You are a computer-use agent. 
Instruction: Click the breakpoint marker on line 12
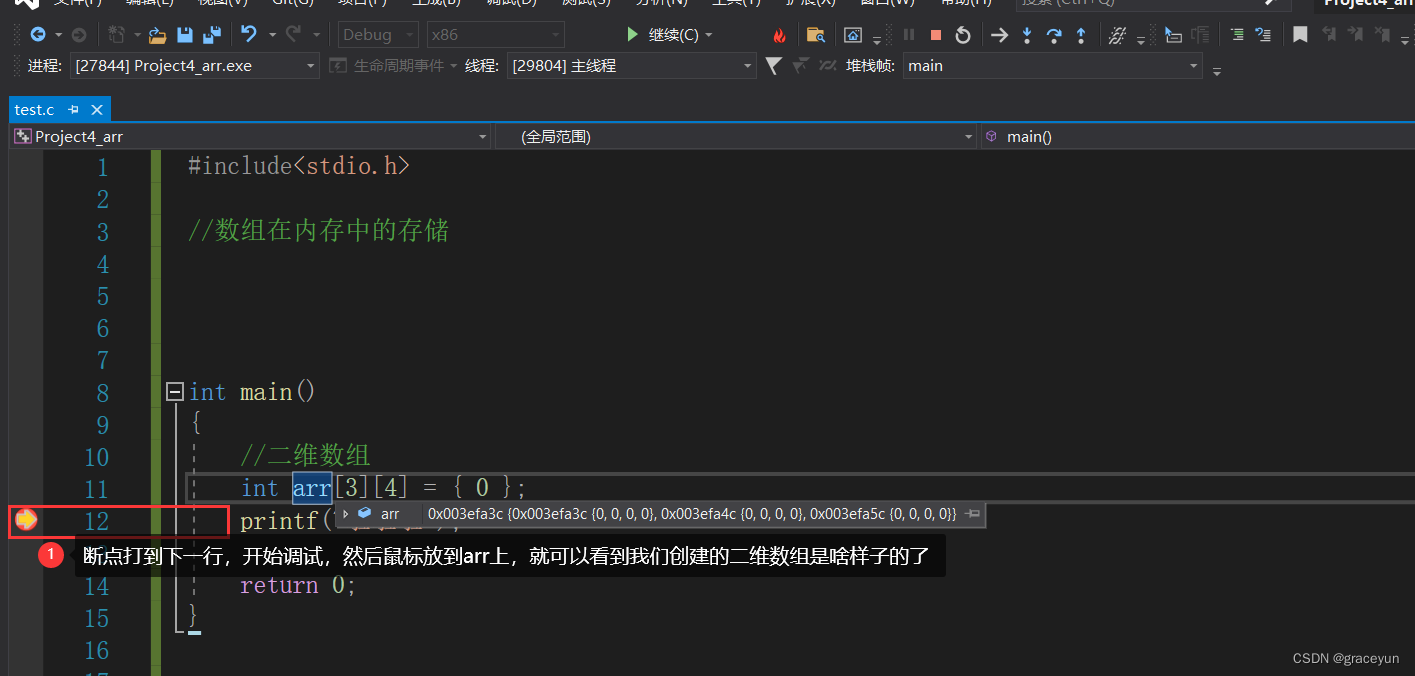pos(26,520)
